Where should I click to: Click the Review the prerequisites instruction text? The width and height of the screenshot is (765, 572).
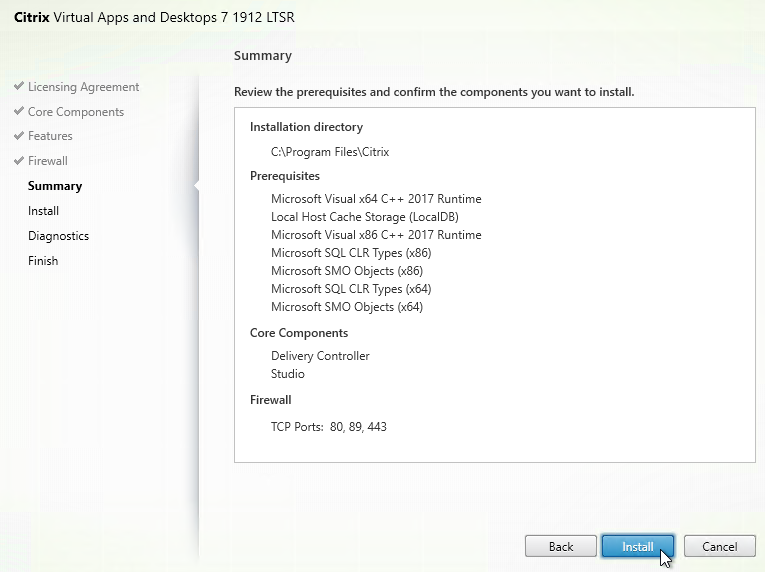tap(434, 92)
